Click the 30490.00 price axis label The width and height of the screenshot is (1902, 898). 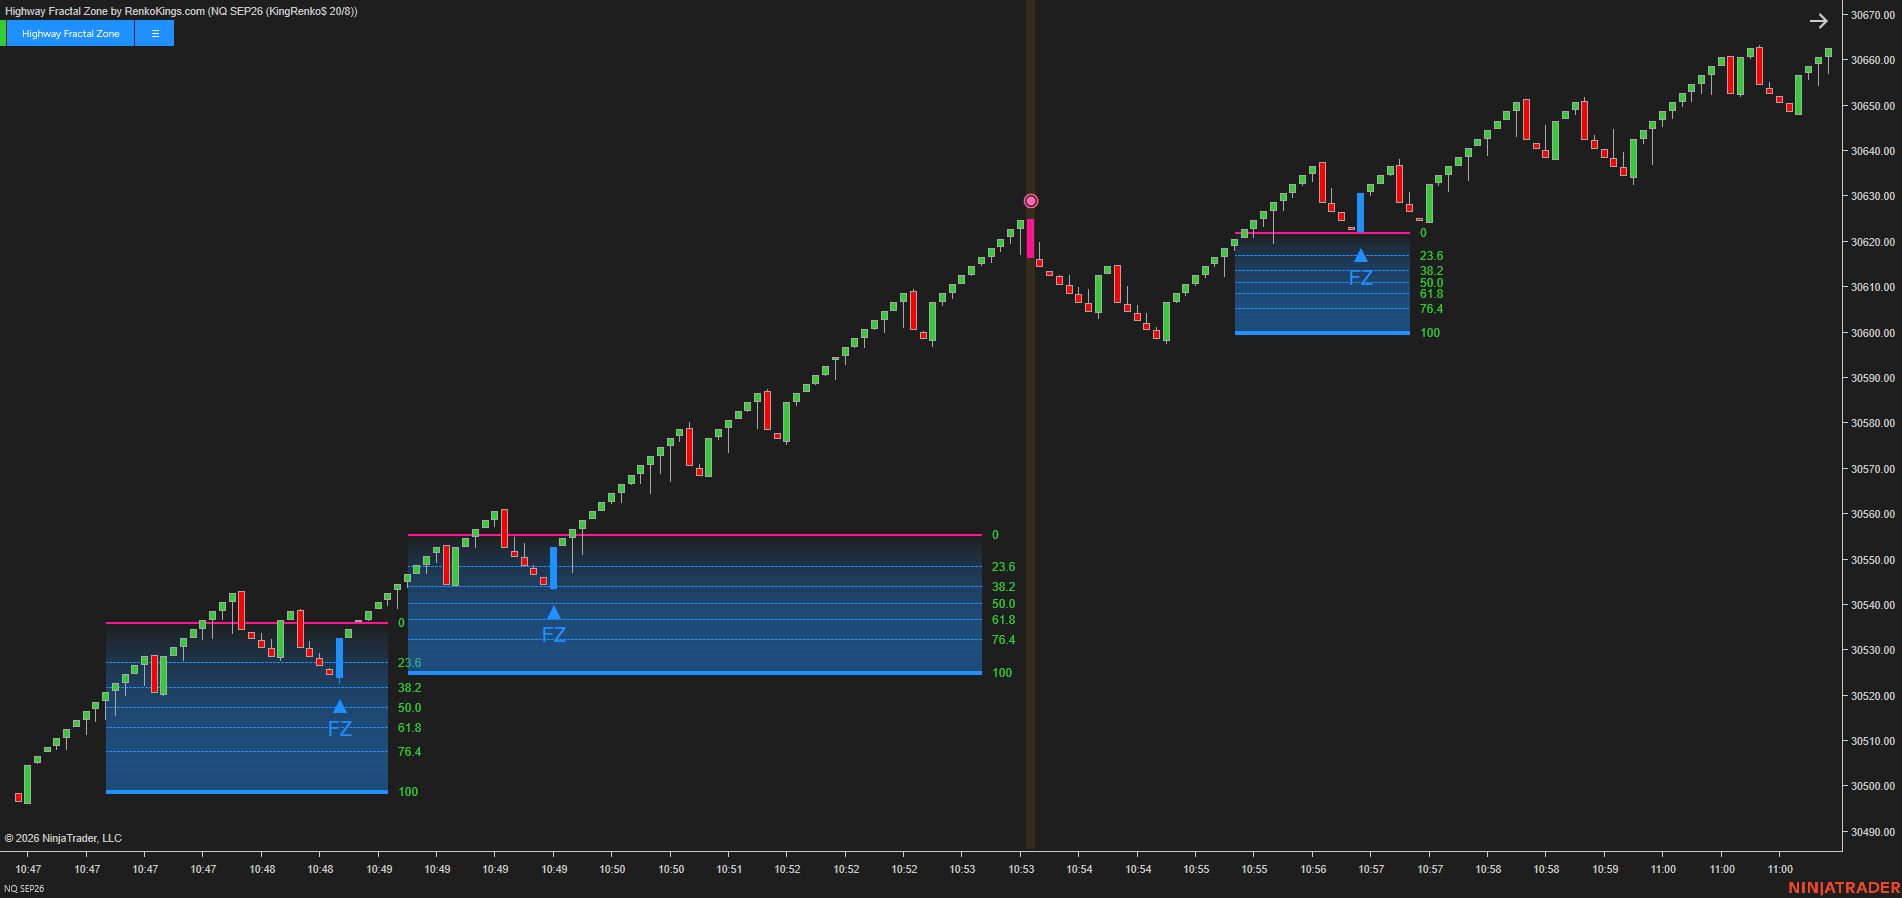point(1872,832)
